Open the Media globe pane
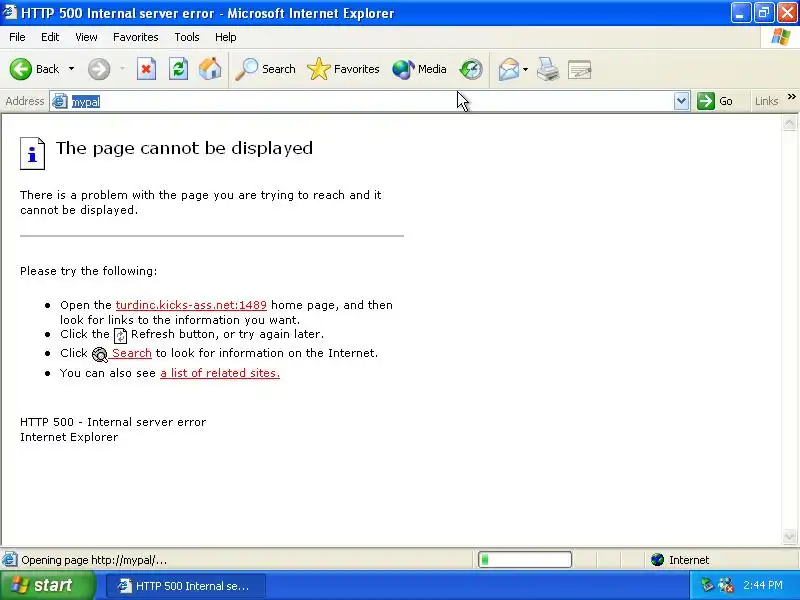800x600 pixels. (419, 69)
